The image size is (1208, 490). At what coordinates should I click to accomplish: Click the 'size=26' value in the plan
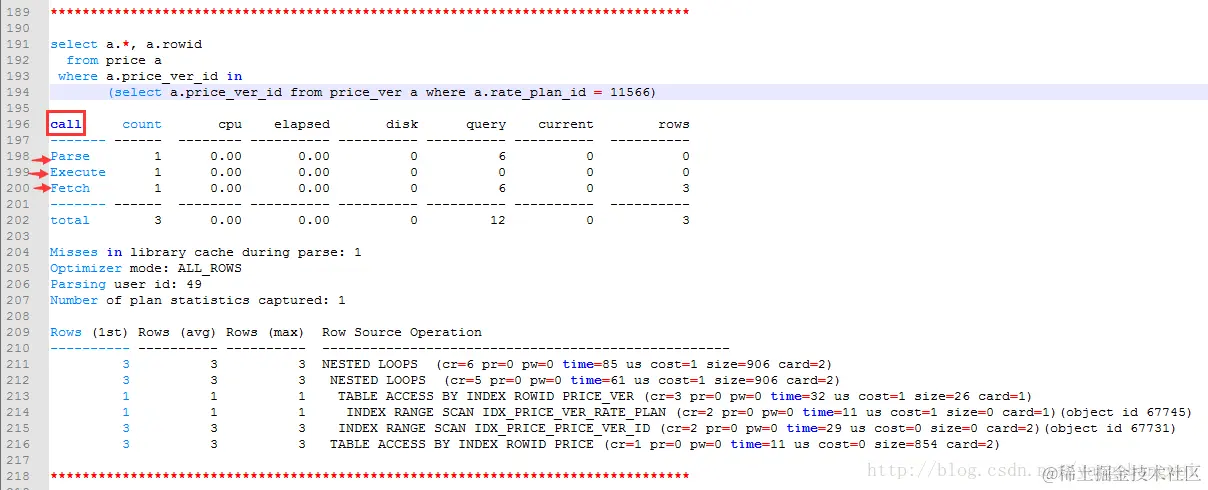942,396
